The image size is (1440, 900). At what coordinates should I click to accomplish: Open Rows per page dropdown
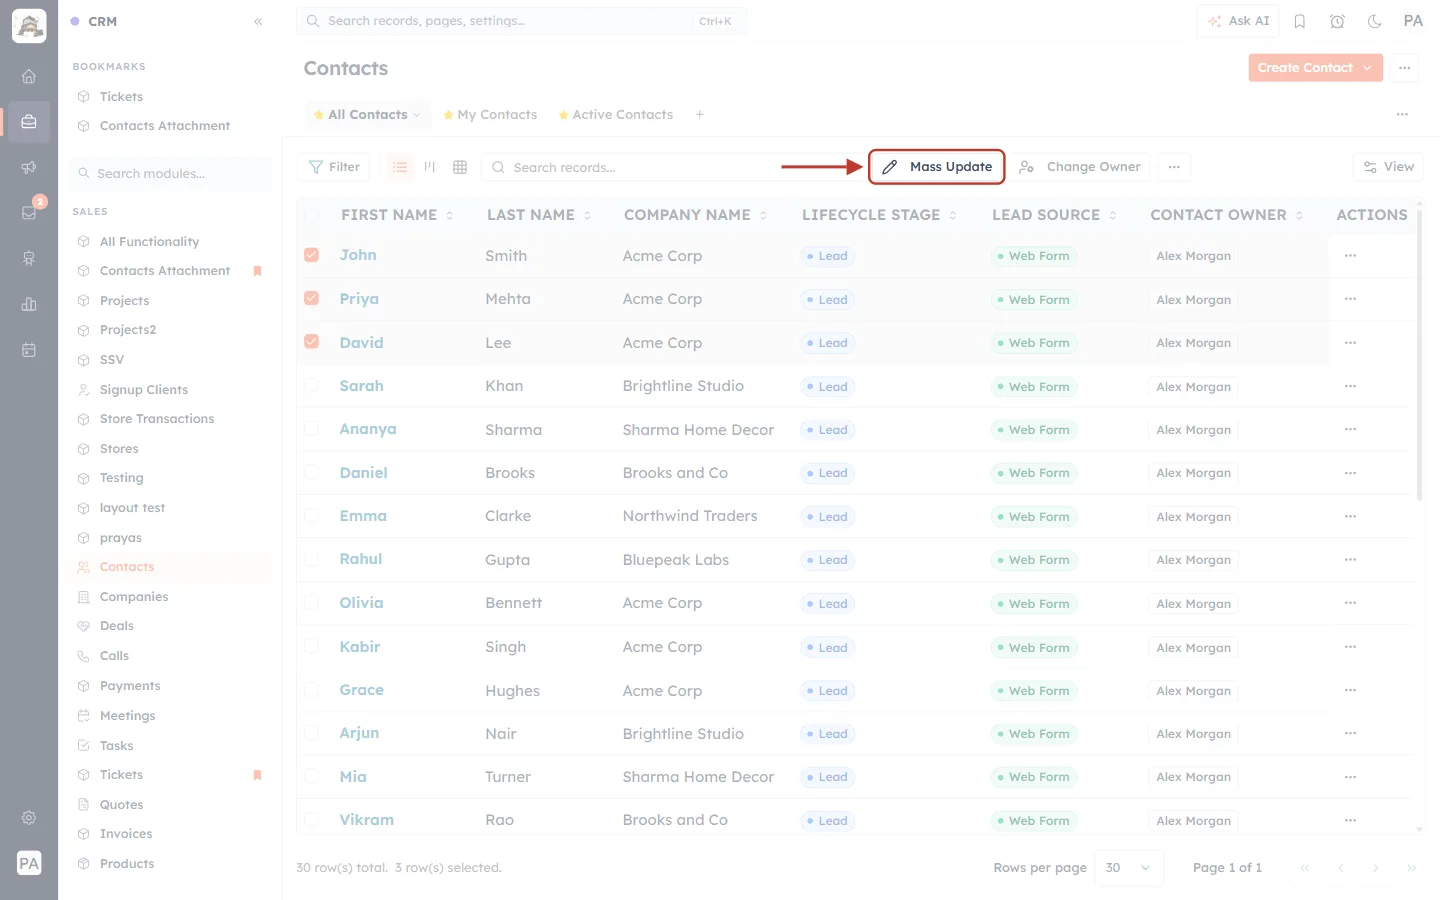1130,867
